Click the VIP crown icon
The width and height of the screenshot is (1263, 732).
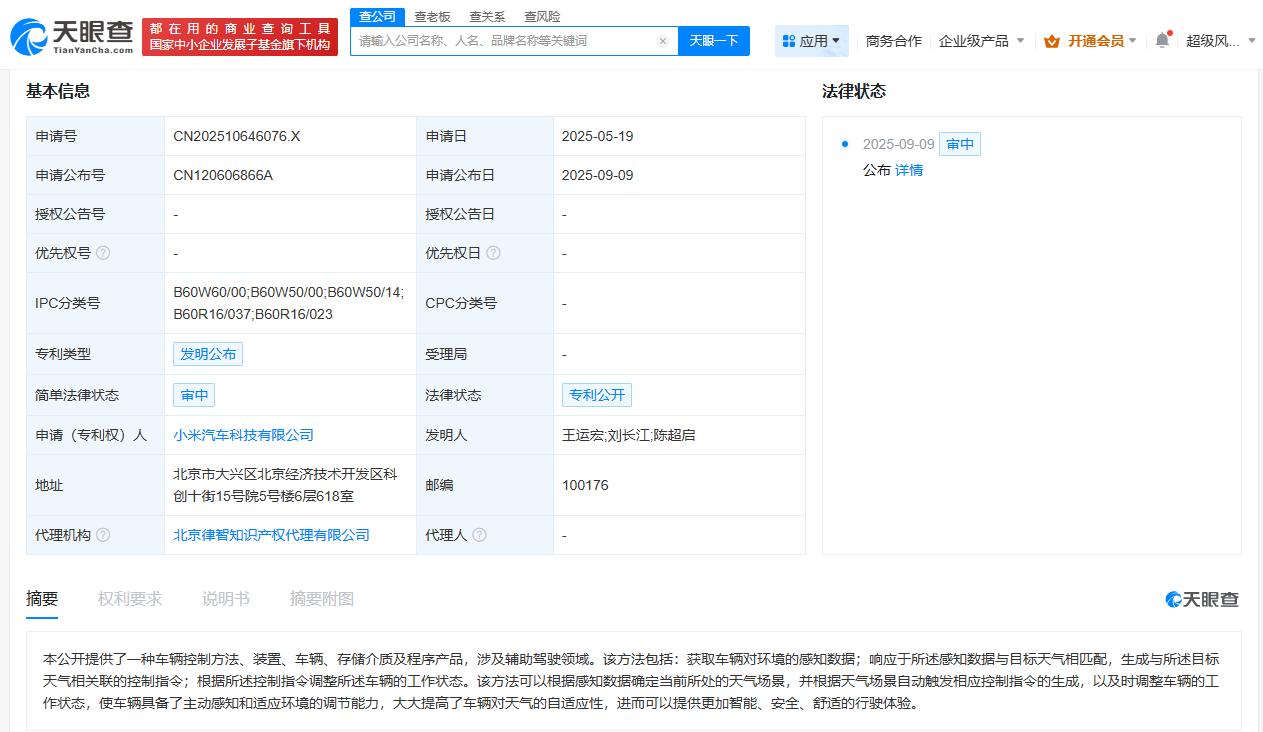[x=1051, y=41]
